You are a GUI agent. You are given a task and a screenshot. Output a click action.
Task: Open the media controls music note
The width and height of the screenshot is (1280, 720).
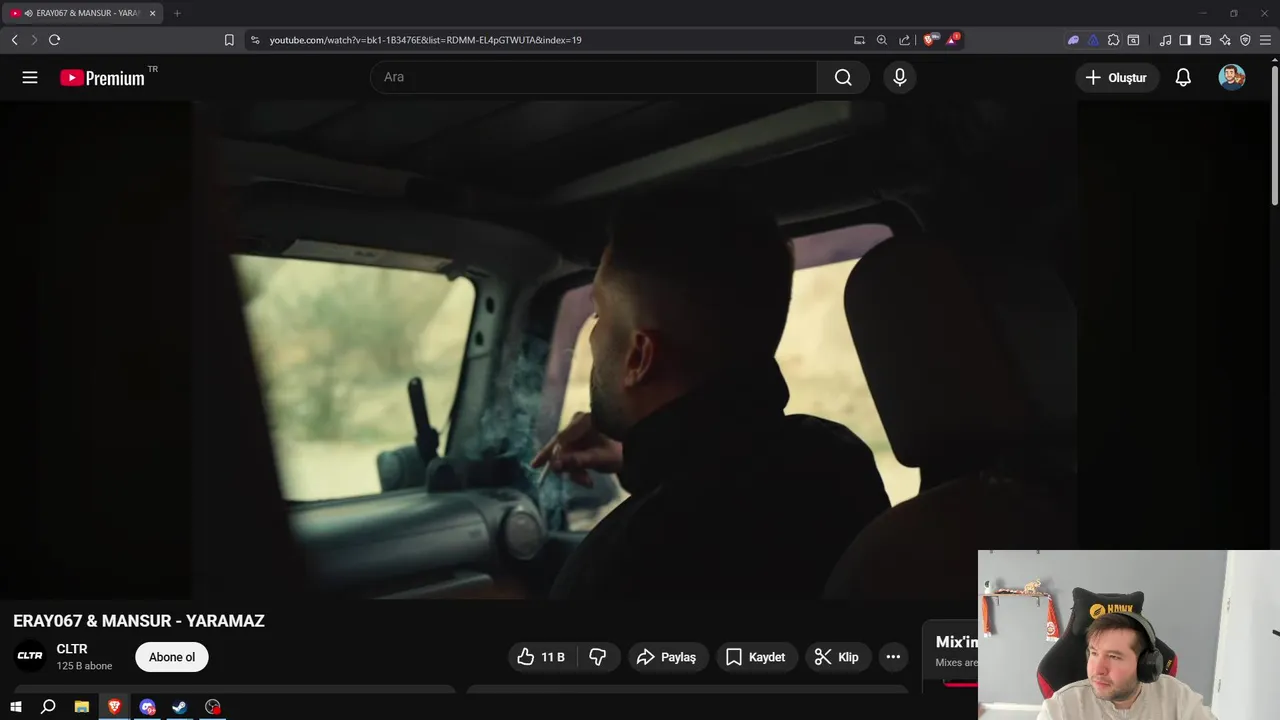click(x=1165, y=40)
